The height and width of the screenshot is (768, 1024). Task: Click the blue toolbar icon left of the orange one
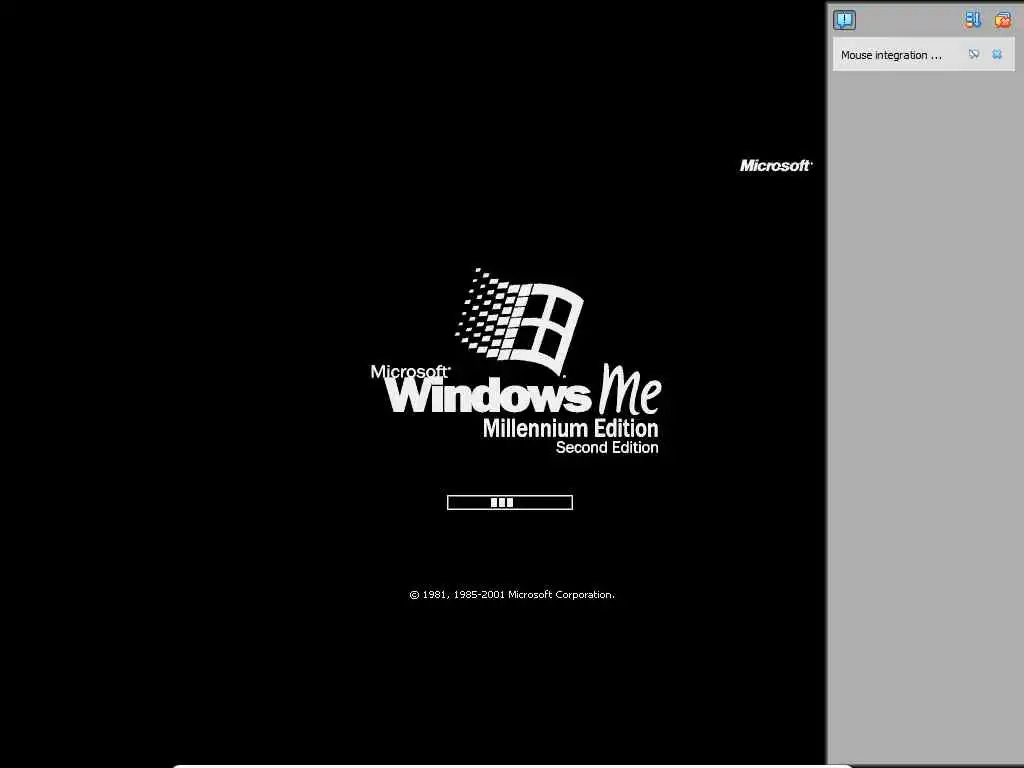pos(972,20)
